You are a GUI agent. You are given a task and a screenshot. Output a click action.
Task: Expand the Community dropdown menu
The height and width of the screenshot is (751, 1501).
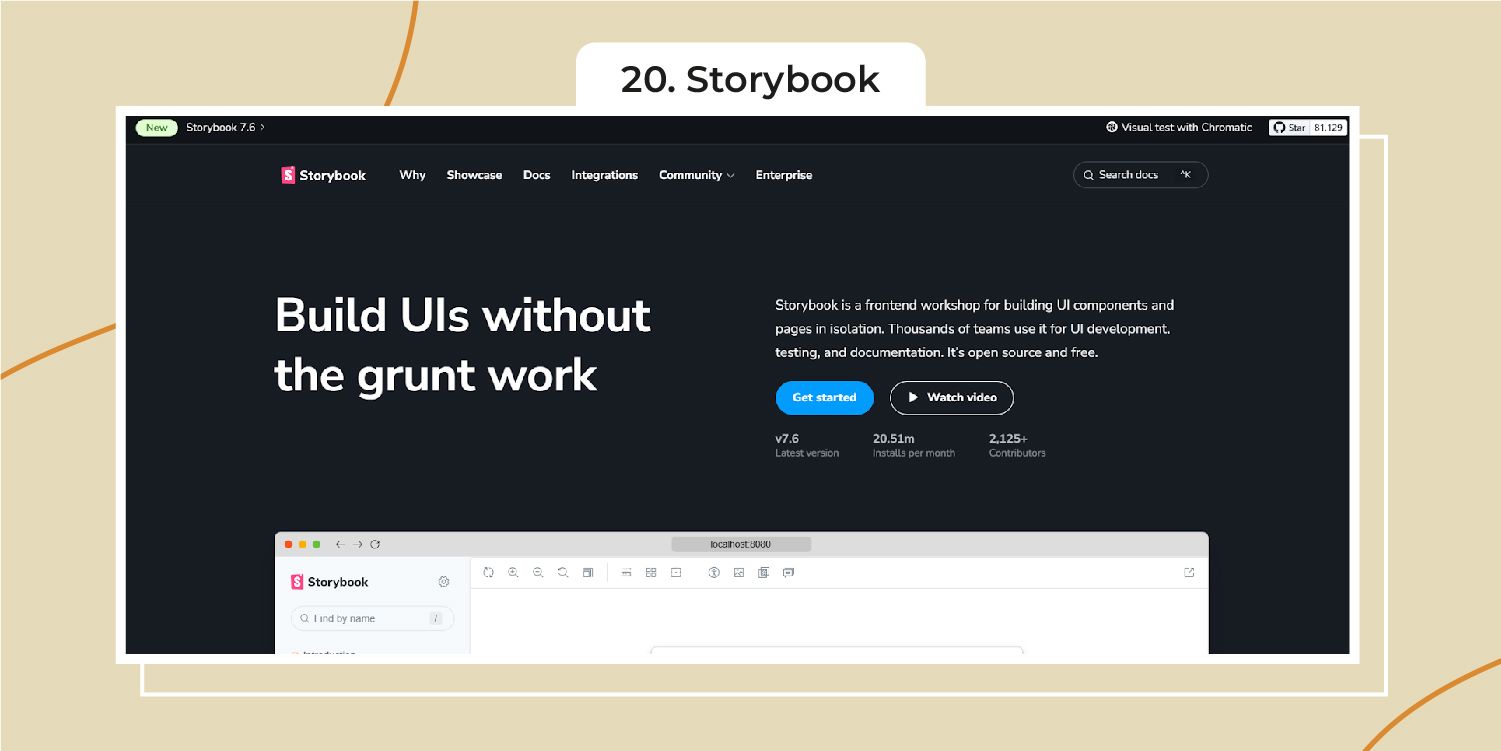(x=696, y=175)
